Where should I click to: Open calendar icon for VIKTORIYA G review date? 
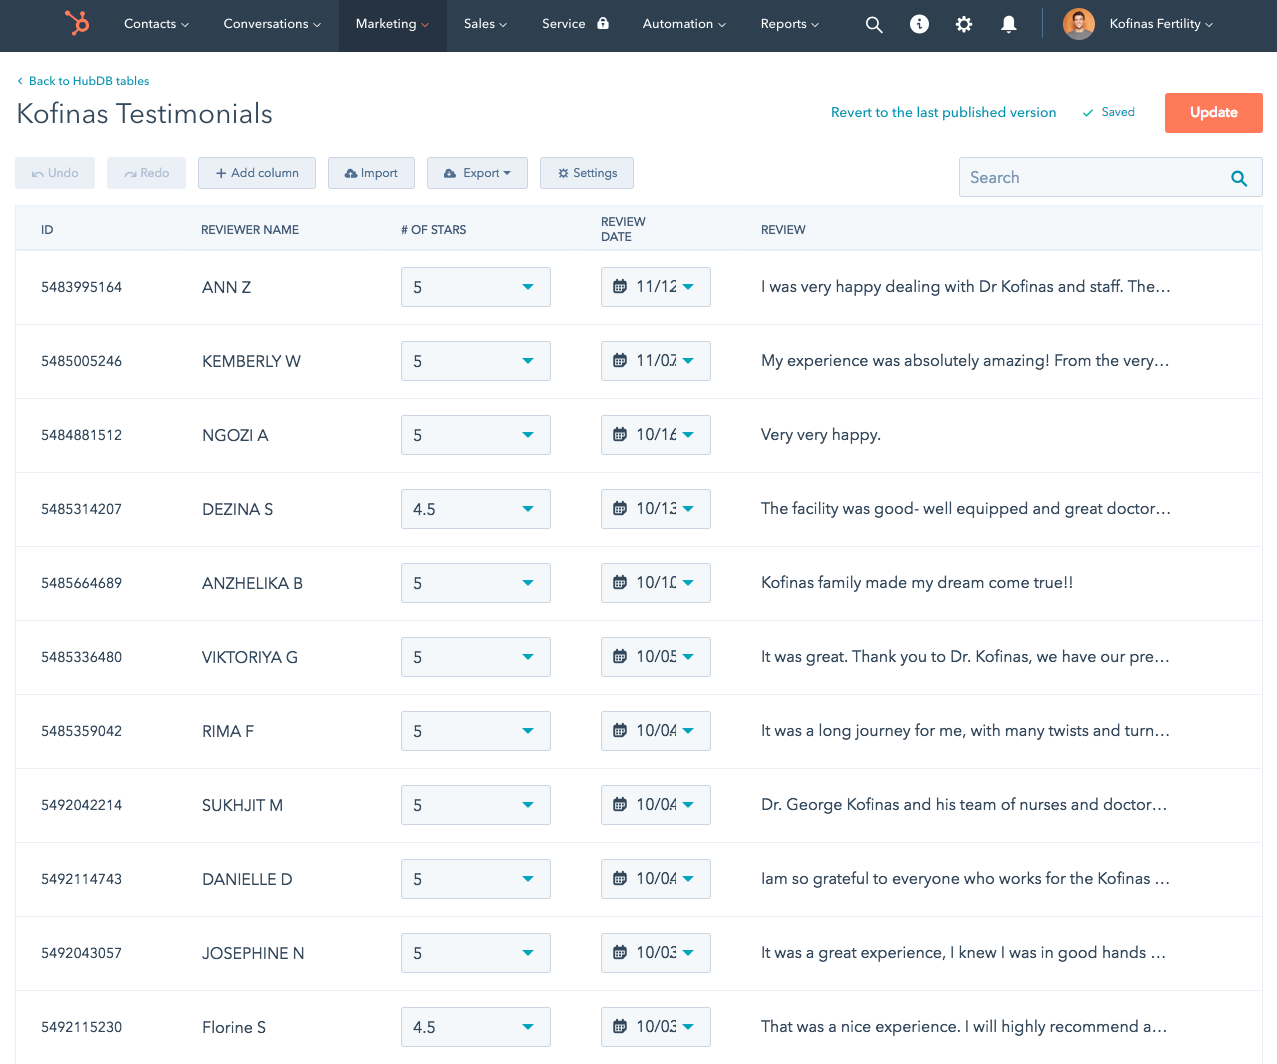tap(620, 657)
